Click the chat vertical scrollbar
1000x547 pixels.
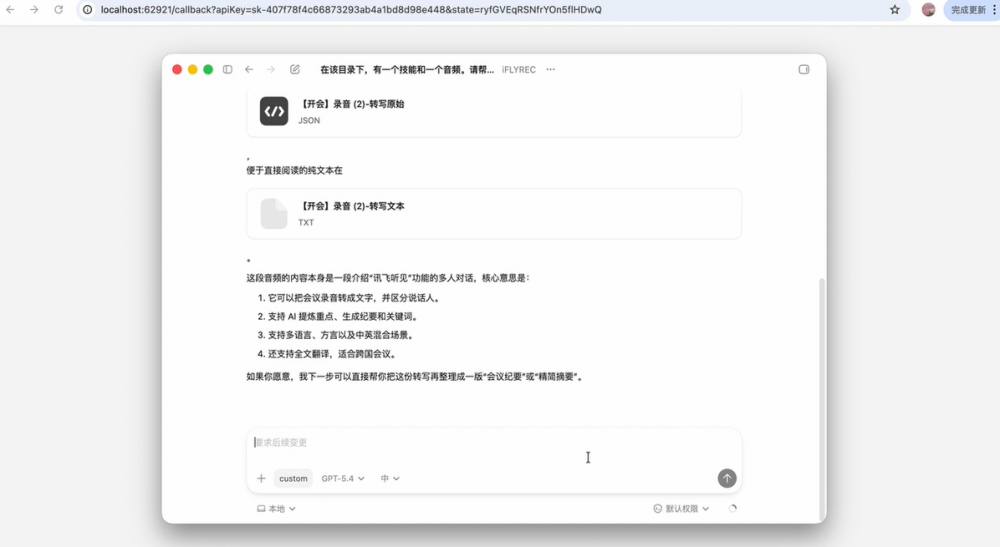822,398
